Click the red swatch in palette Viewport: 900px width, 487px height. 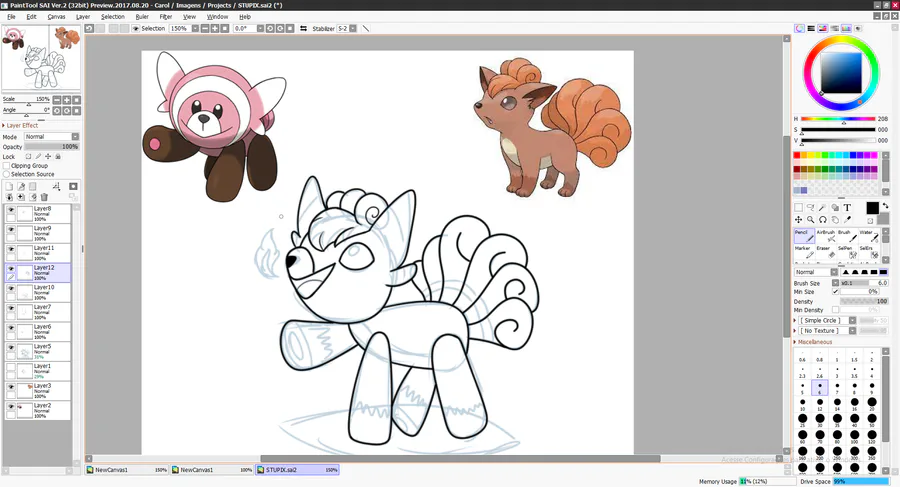click(x=797, y=156)
